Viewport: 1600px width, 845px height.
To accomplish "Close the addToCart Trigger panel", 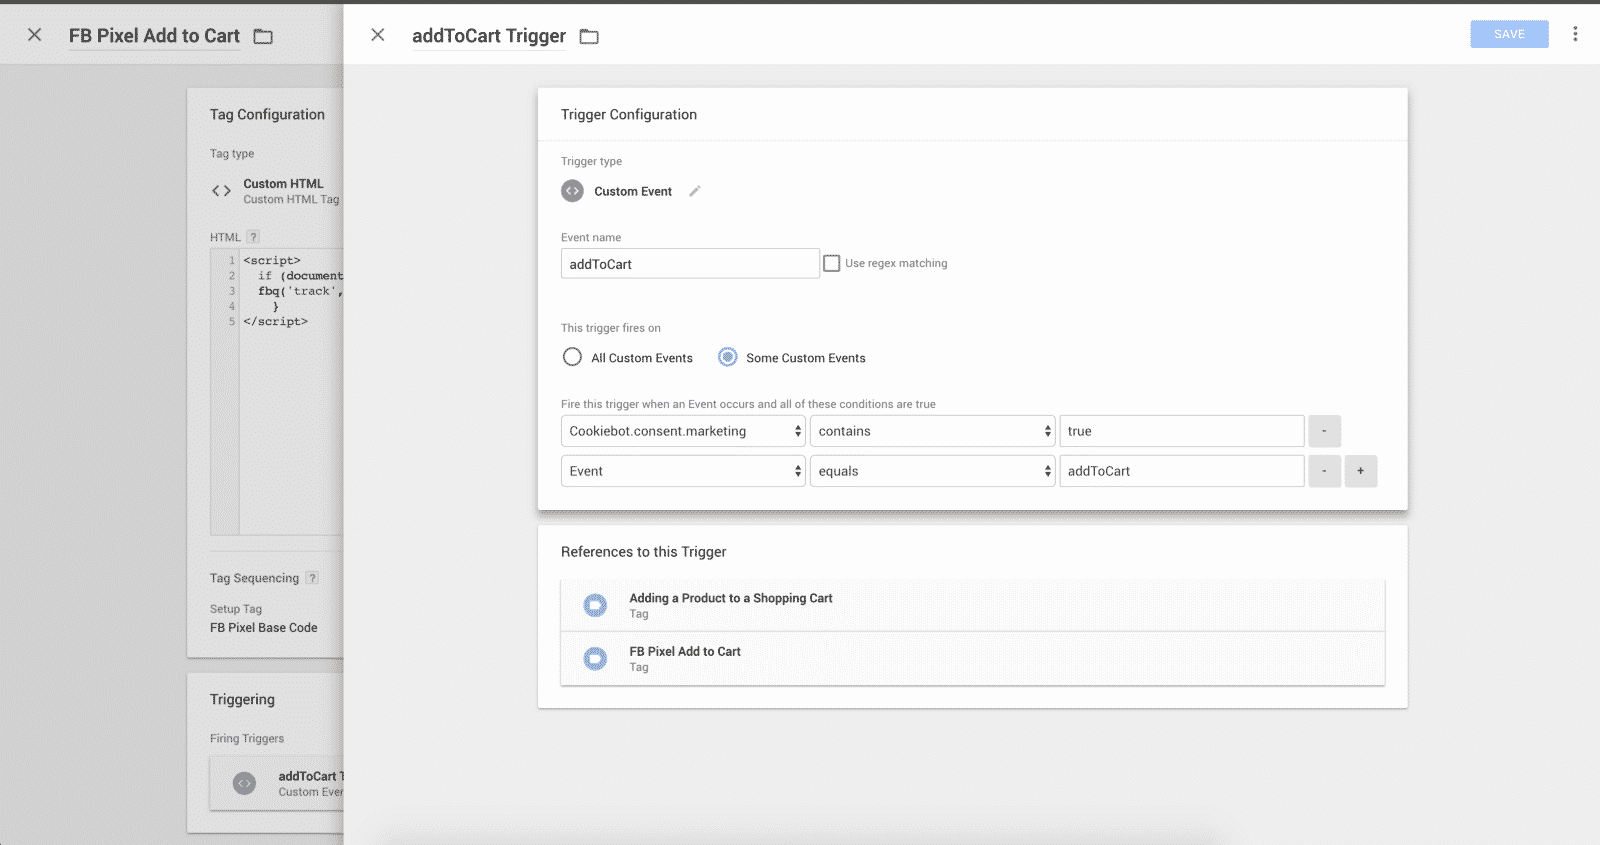I will (378, 35).
